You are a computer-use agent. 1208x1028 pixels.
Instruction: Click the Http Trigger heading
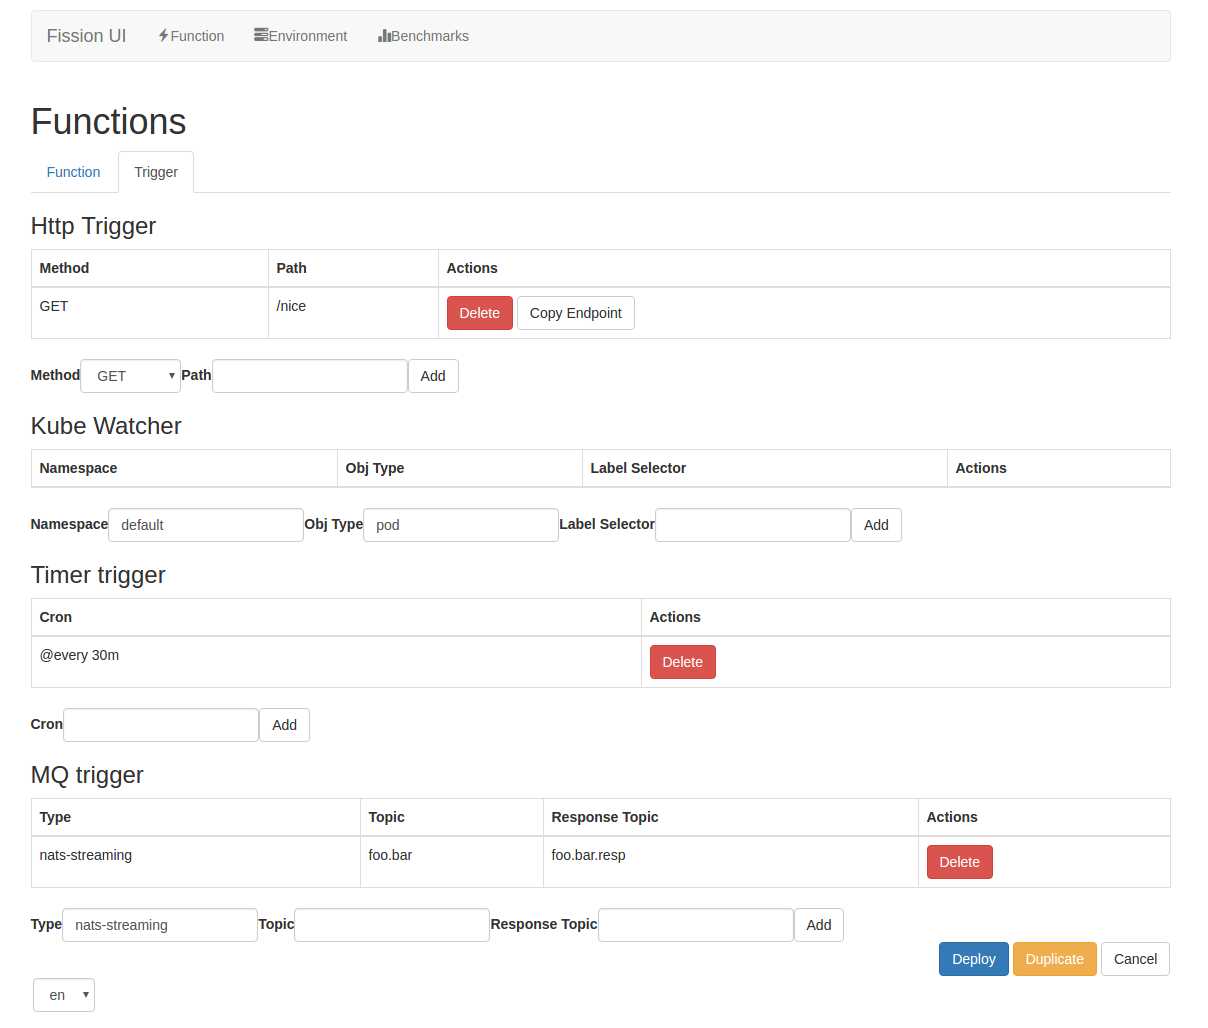tap(93, 226)
